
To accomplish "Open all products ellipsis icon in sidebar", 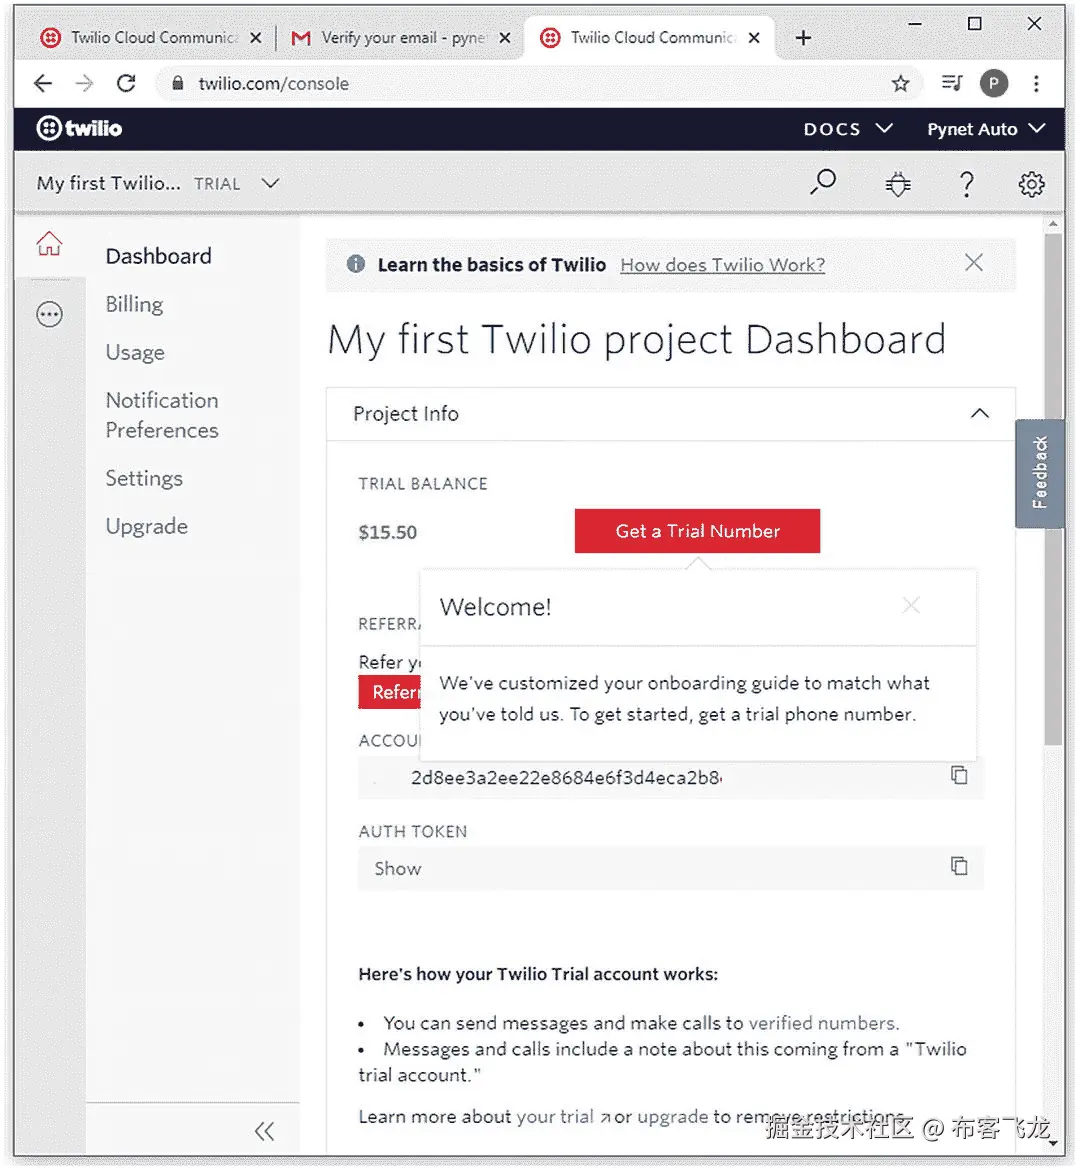I will [x=49, y=314].
